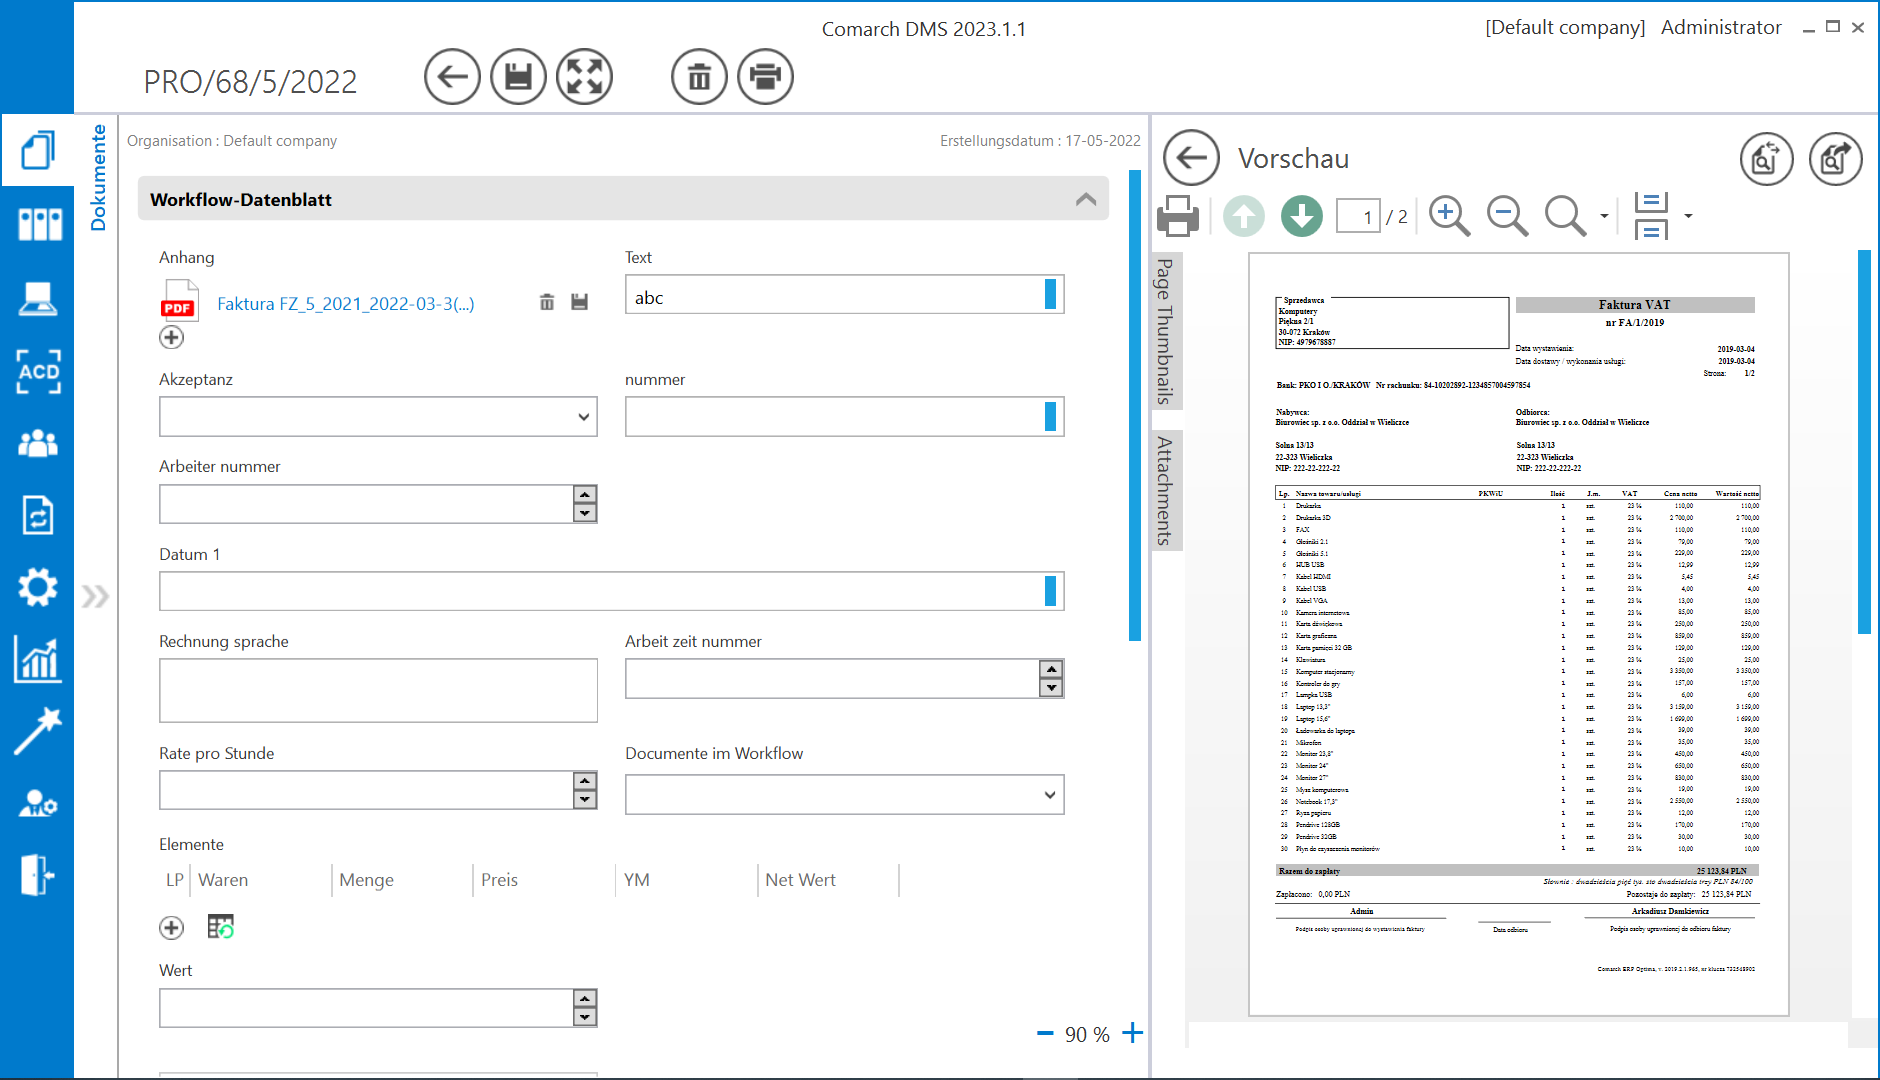Select the Dokumente module icon in the sidebar
The width and height of the screenshot is (1880, 1080).
pos(37,149)
